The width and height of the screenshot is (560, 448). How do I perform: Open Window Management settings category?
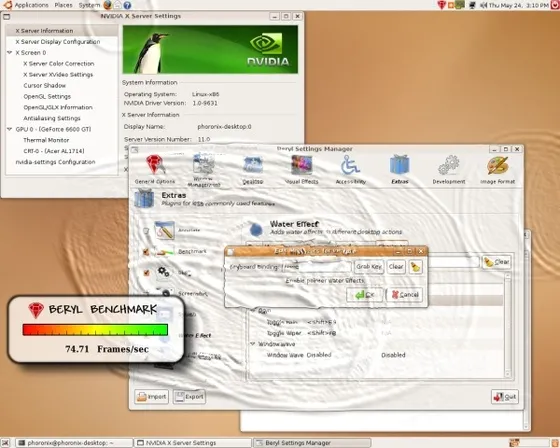tap(204, 170)
